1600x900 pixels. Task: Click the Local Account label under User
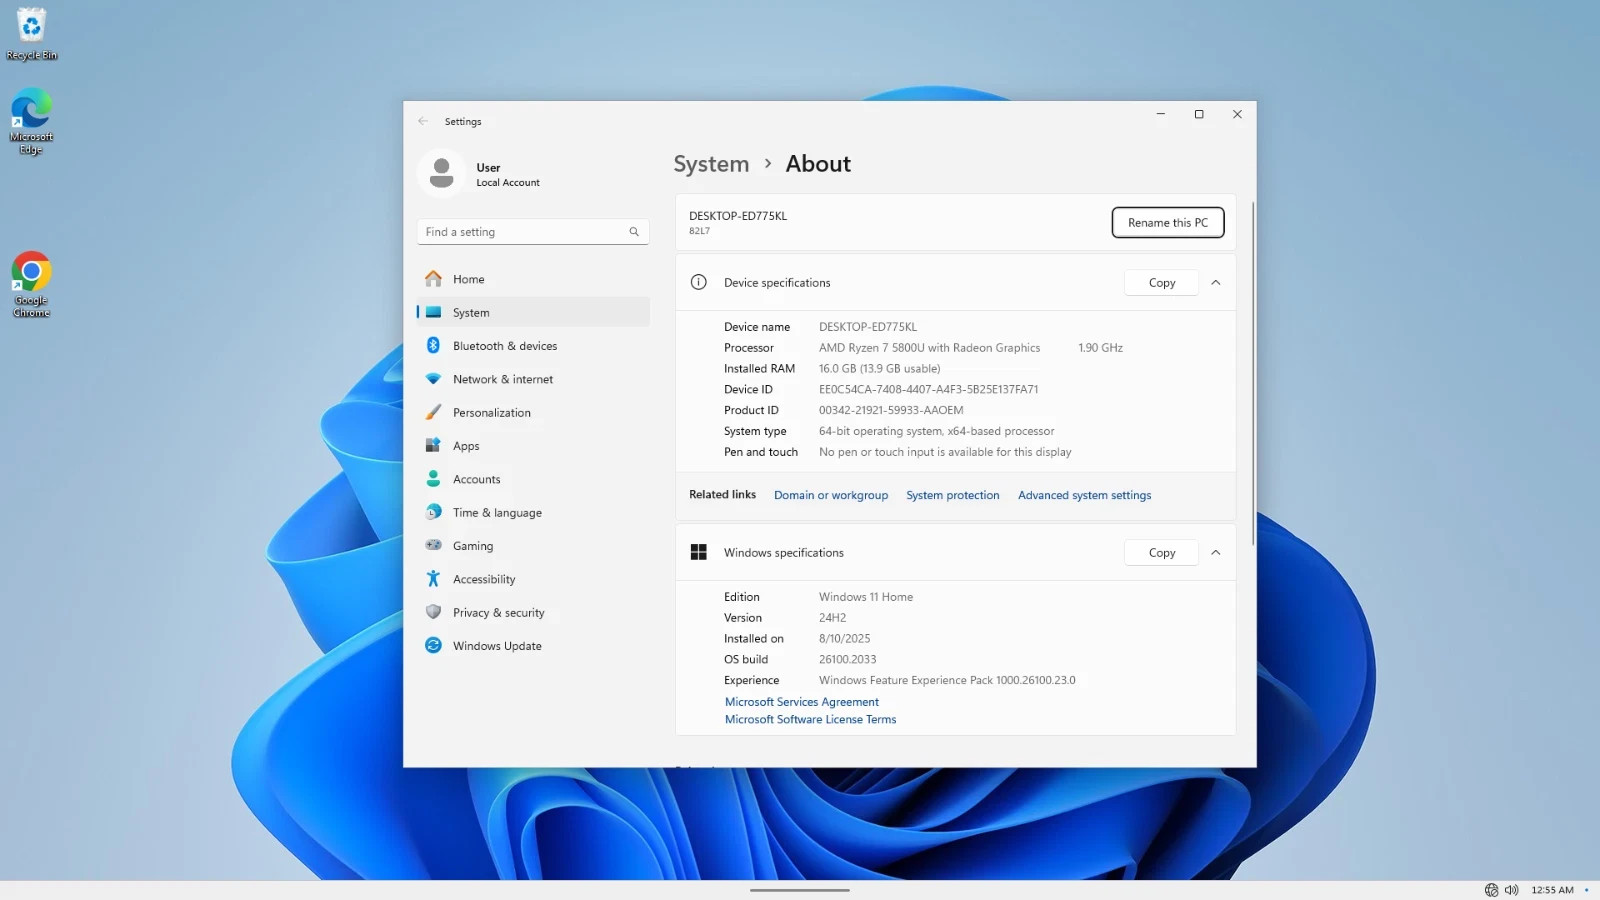point(508,183)
